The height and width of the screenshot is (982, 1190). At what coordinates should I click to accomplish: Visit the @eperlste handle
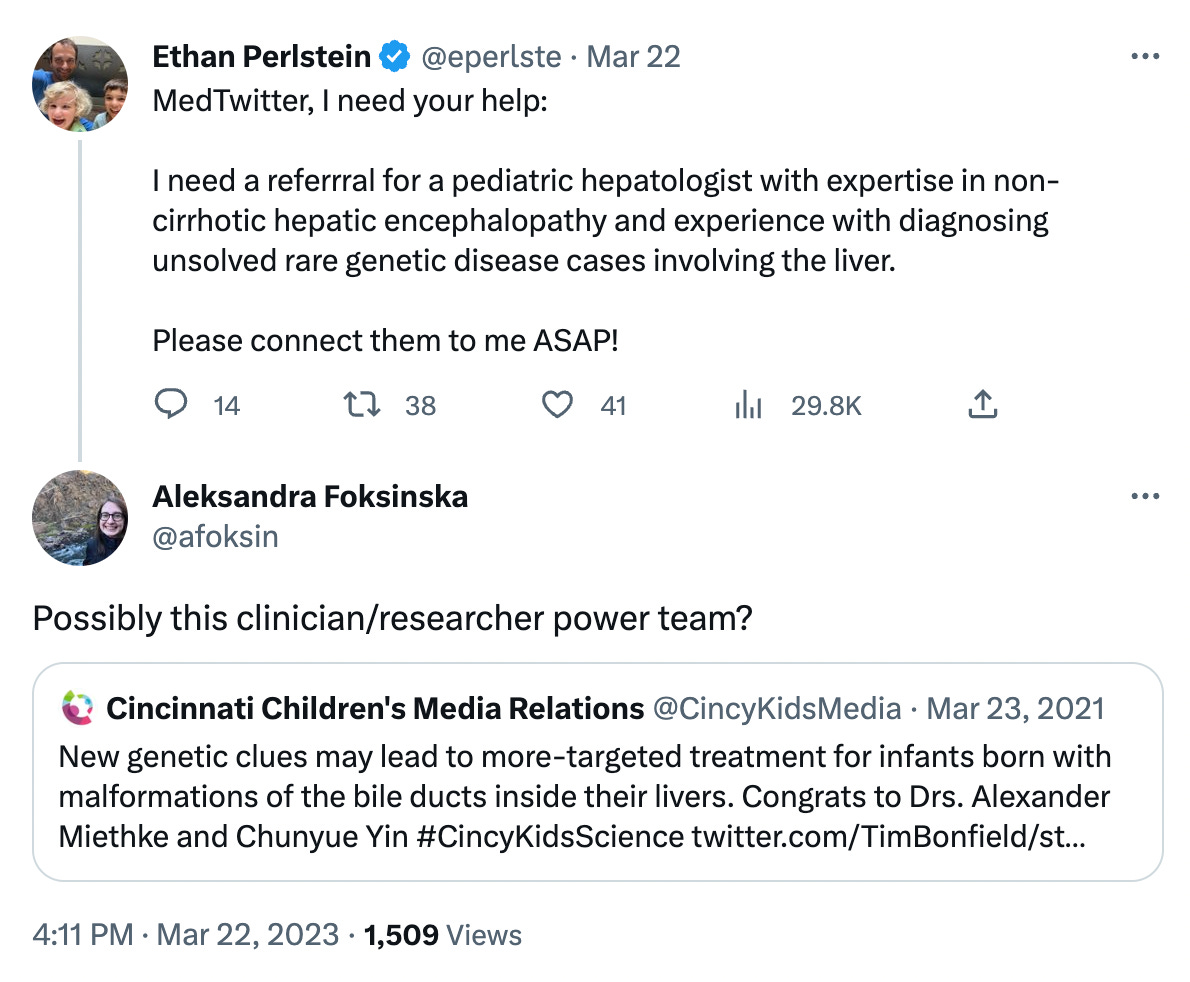[x=491, y=57]
